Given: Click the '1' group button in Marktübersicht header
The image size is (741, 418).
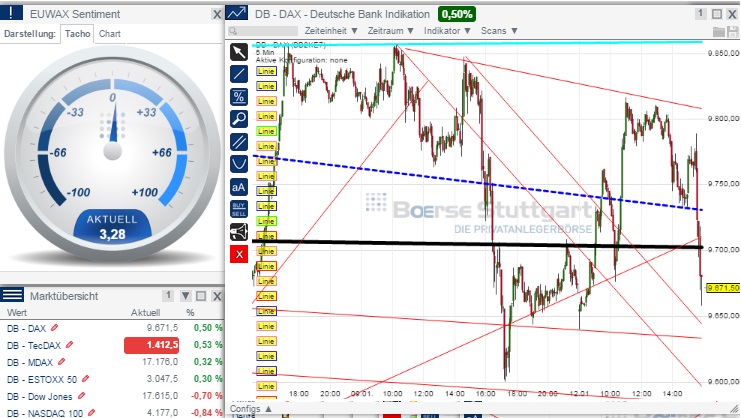Looking at the screenshot, I should 168,296.
